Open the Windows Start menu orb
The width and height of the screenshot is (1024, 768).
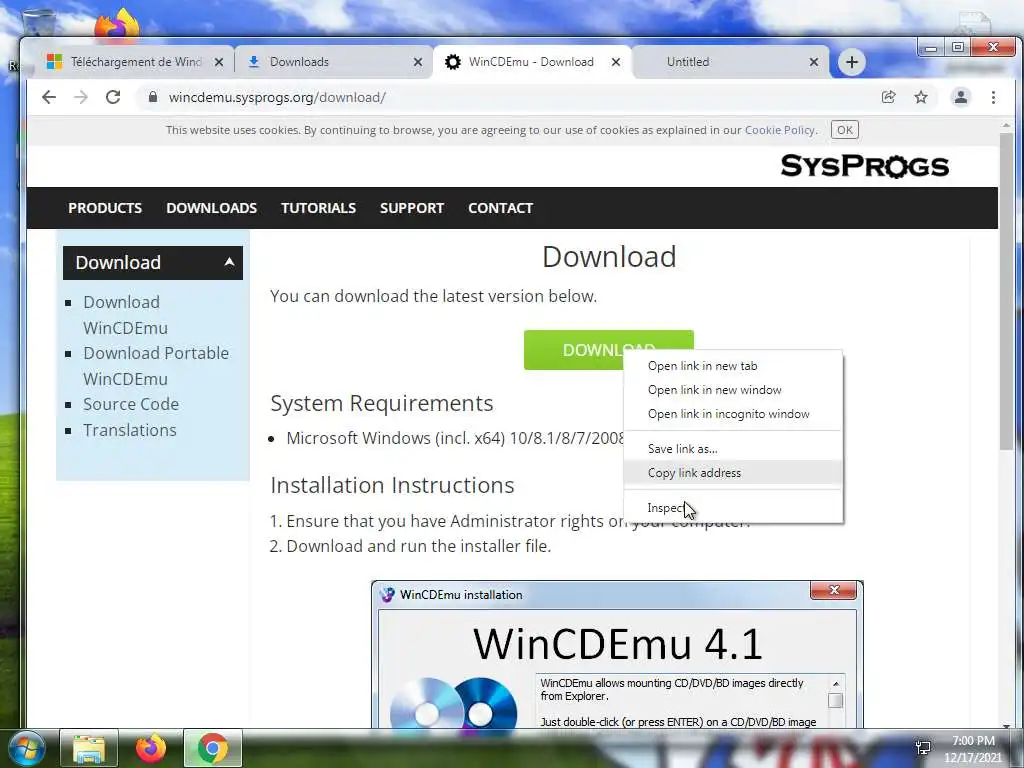(x=26, y=748)
